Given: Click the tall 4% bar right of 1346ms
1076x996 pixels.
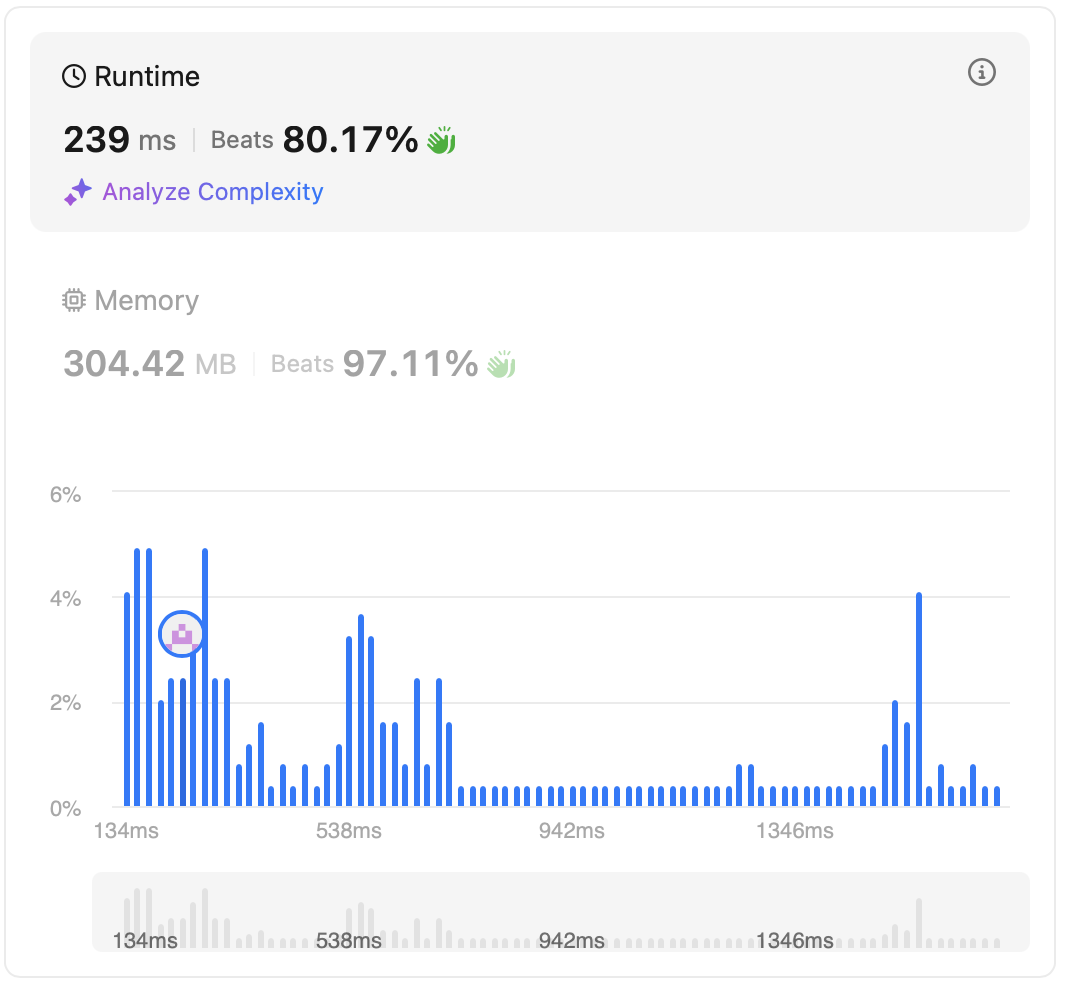Looking at the screenshot, I should pyautogui.click(x=919, y=699).
